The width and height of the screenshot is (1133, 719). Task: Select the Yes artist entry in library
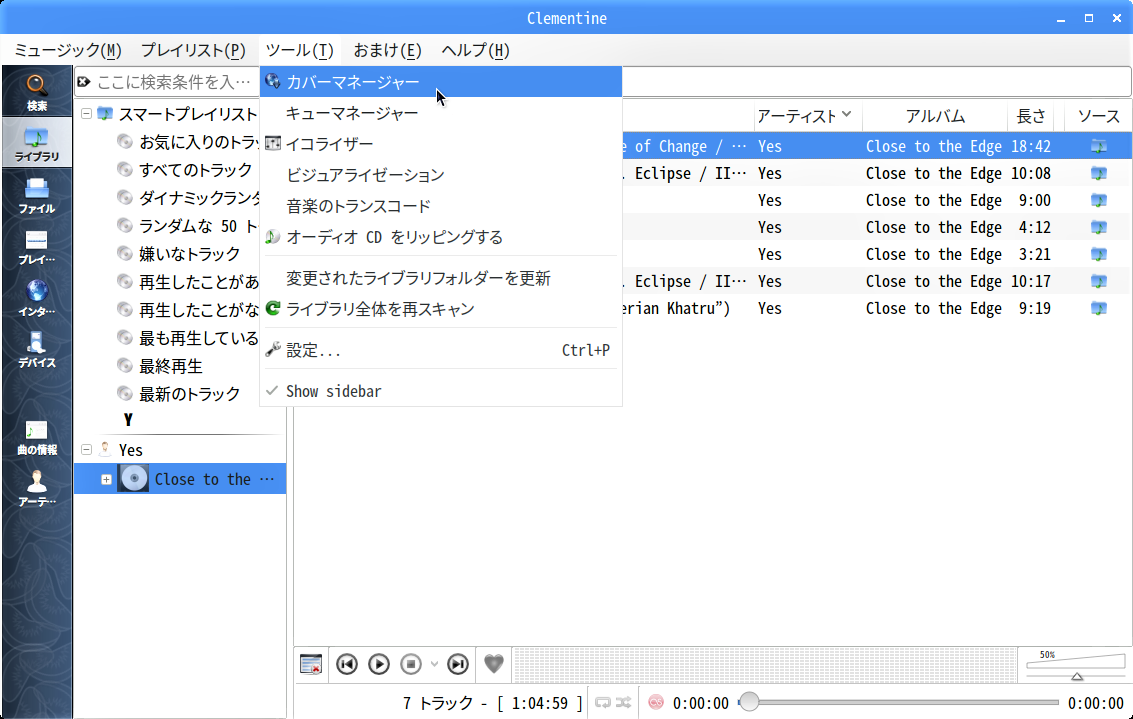[131, 450]
